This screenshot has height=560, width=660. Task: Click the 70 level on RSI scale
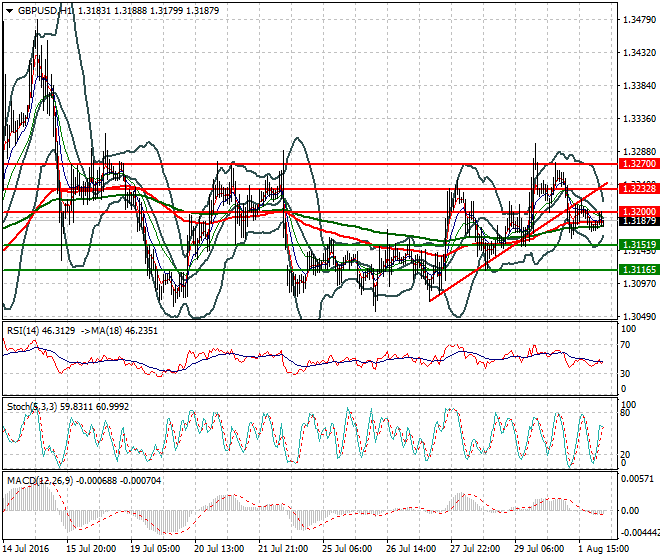[626, 344]
